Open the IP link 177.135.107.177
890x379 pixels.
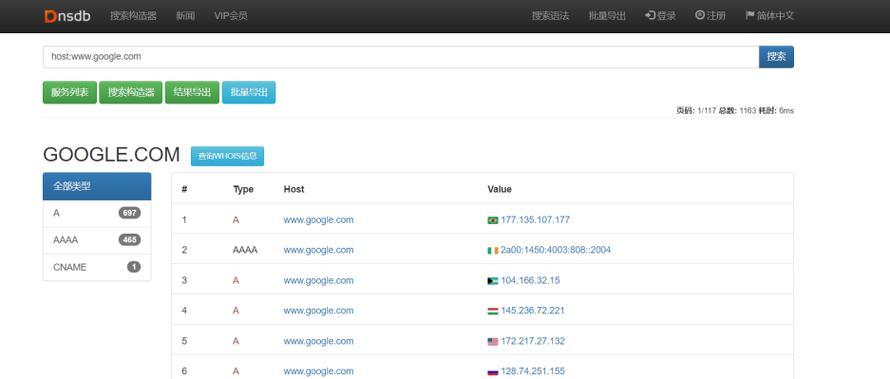click(535, 220)
